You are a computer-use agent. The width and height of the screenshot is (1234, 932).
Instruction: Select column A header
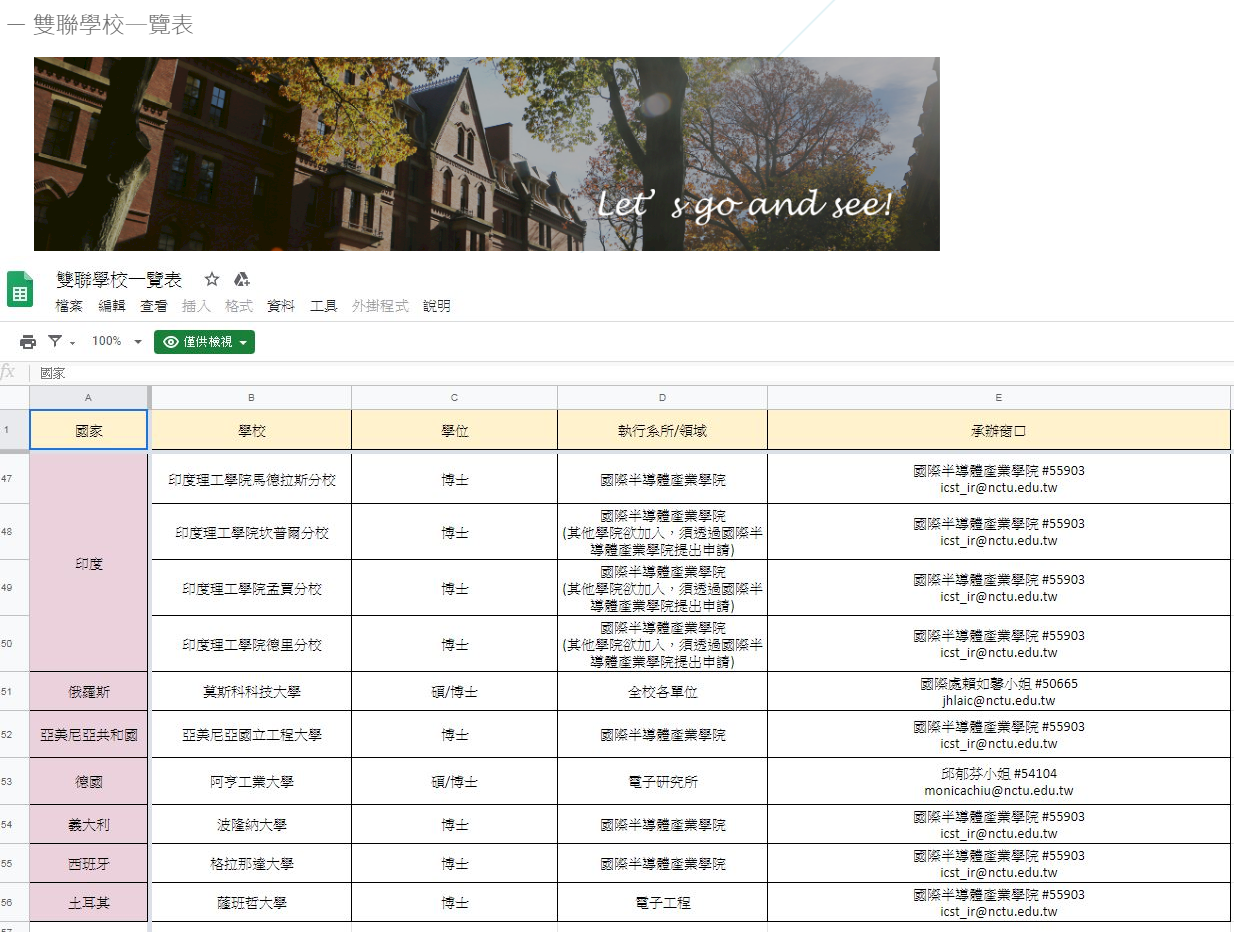point(89,398)
